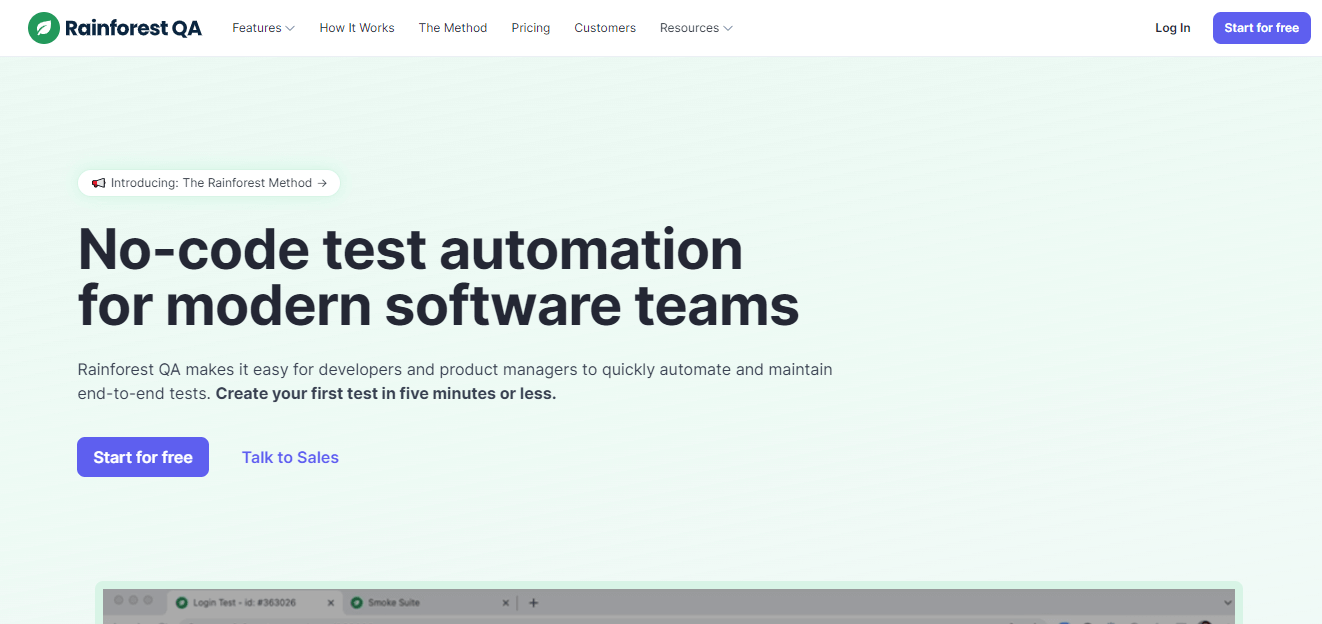Click the Rainforest QA leaf logo
1322x624 pixels.
(x=43, y=28)
